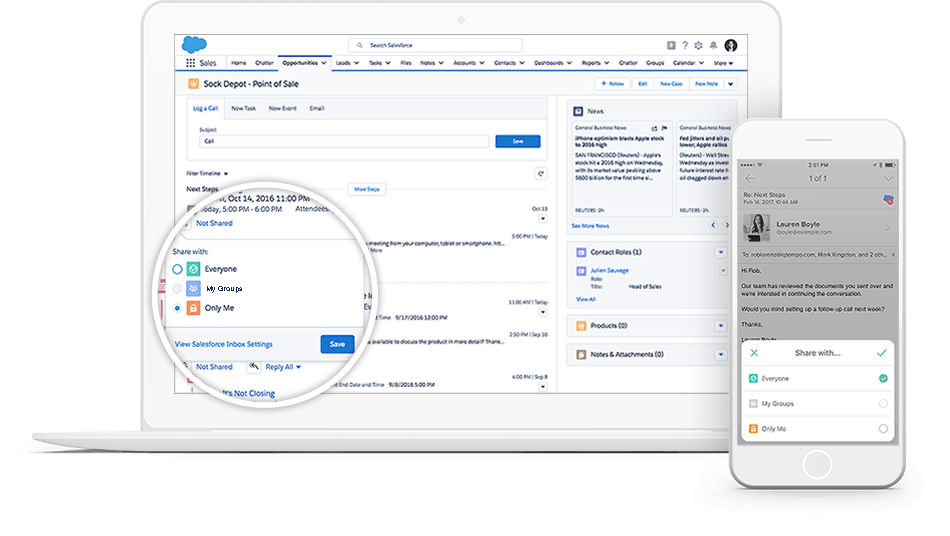This screenshot has width=950, height=536.
Task: Expand the Notes & Attachments panel menu
Action: pos(721,354)
